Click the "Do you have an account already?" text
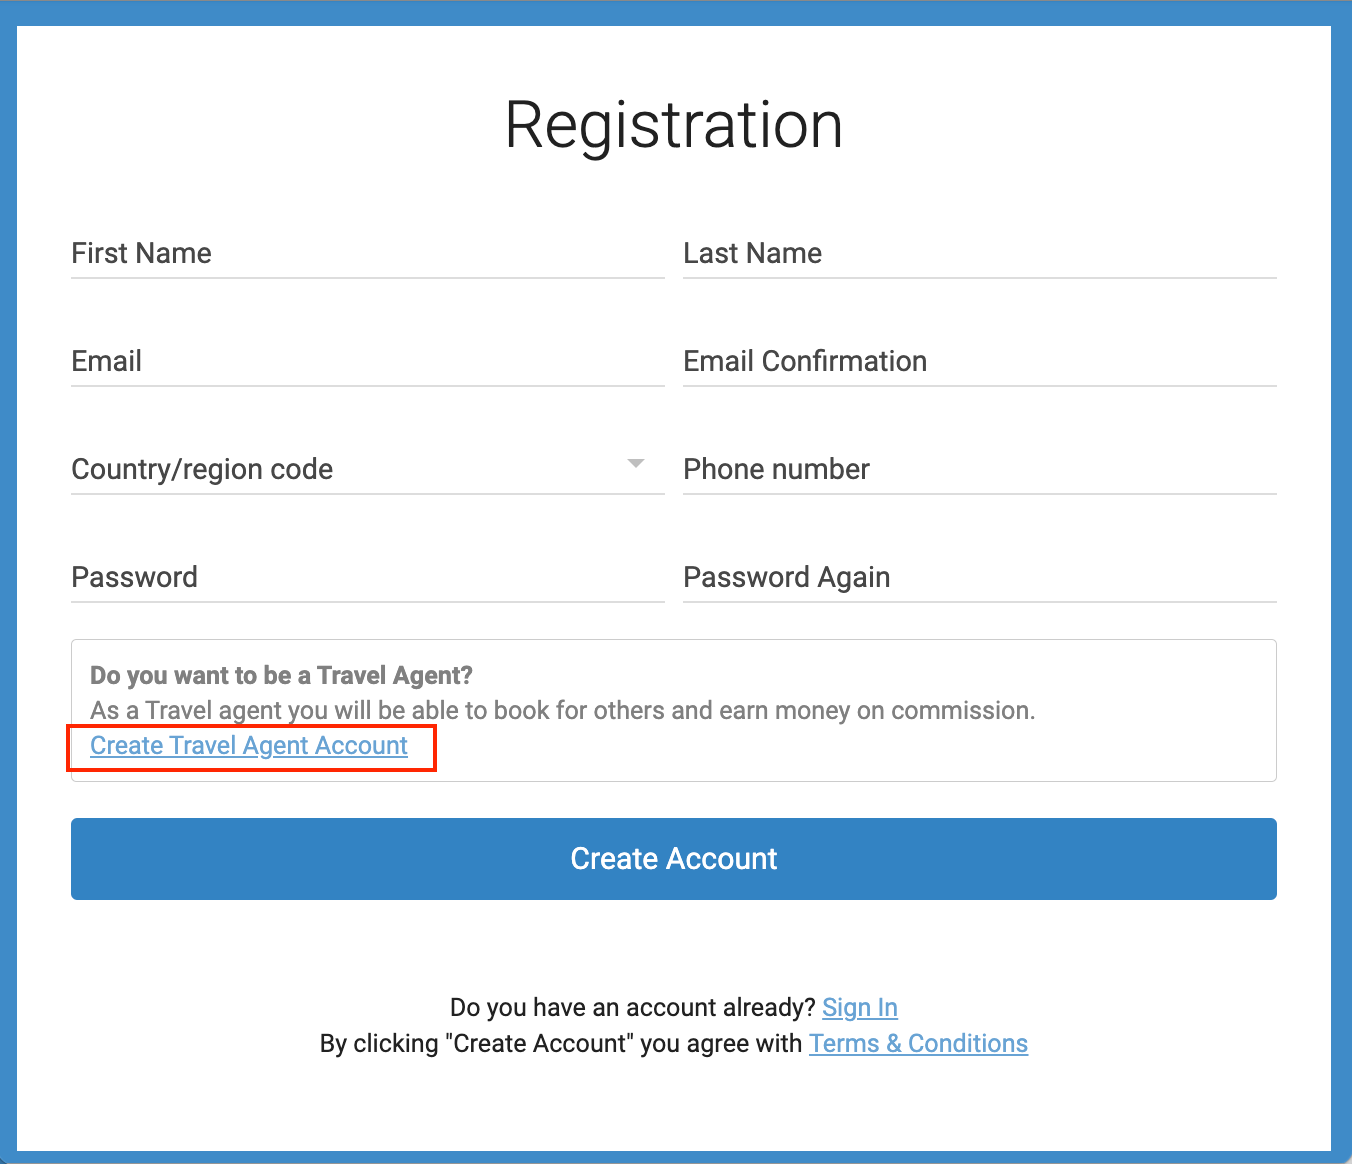 633,1008
